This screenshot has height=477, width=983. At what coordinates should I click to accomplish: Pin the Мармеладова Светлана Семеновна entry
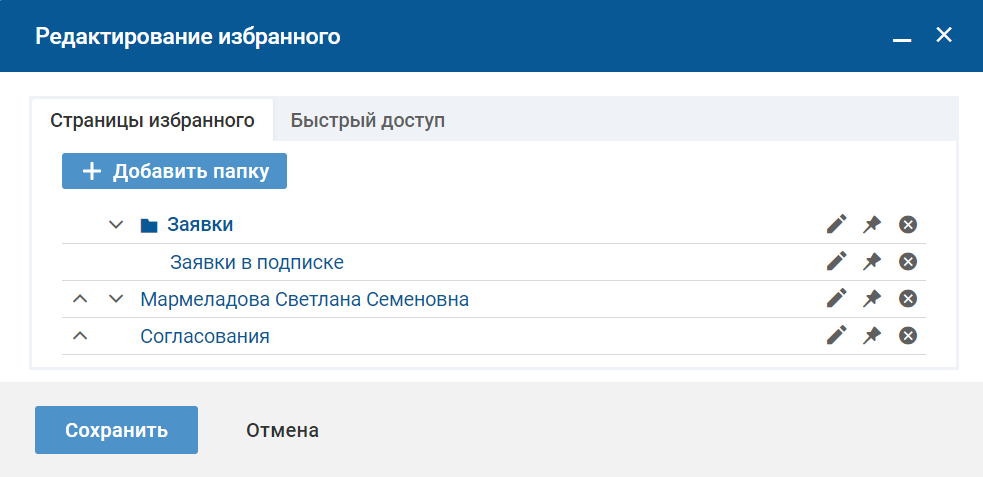pyautogui.click(x=872, y=299)
